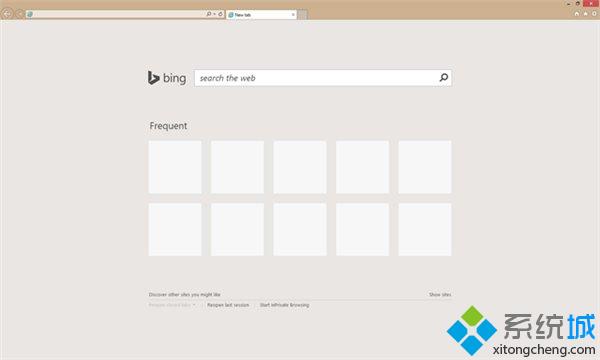This screenshot has width=600, height=360.
Task: Open the first Frequent tile in bottom row
Action: click(x=175, y=230)
